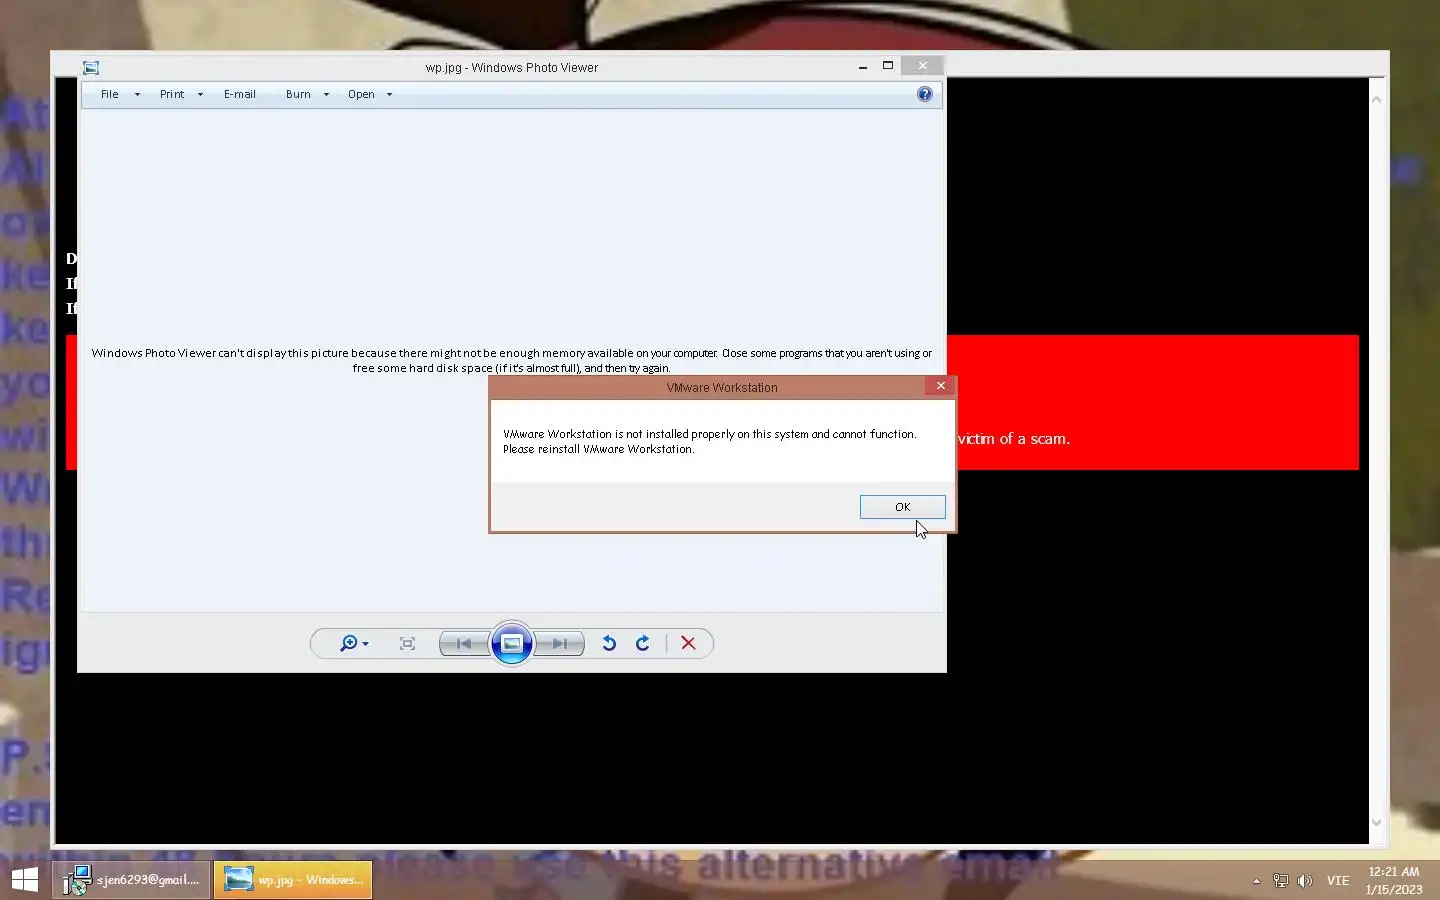Click 'victim of a scam.' text in background window

coord(1014,439)
